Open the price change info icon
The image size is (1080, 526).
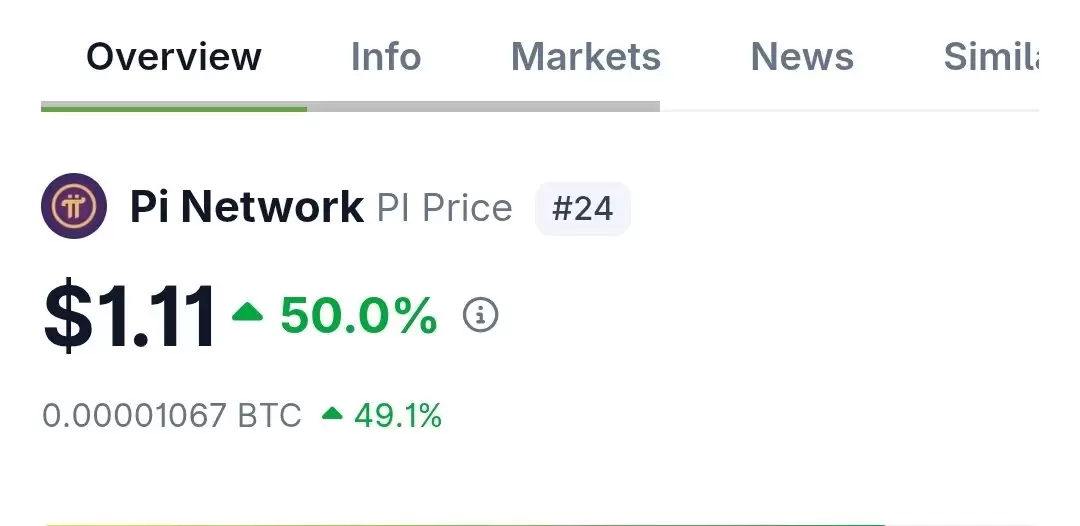coord(480,315)
